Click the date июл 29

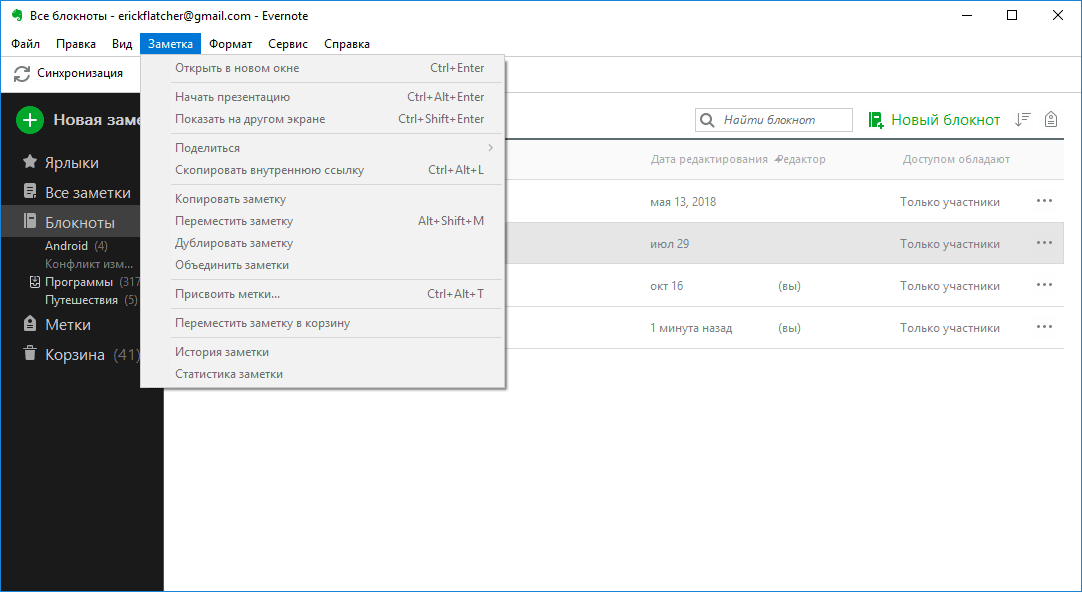(x=669, y=244)
